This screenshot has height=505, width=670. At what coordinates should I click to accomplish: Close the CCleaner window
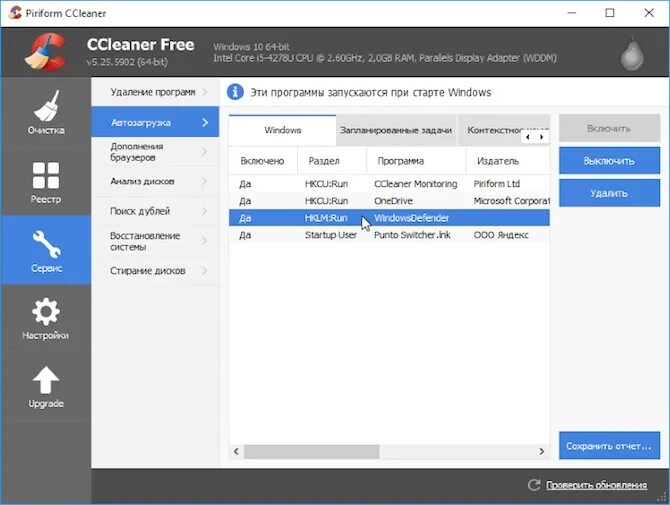[x=649, y=13]
